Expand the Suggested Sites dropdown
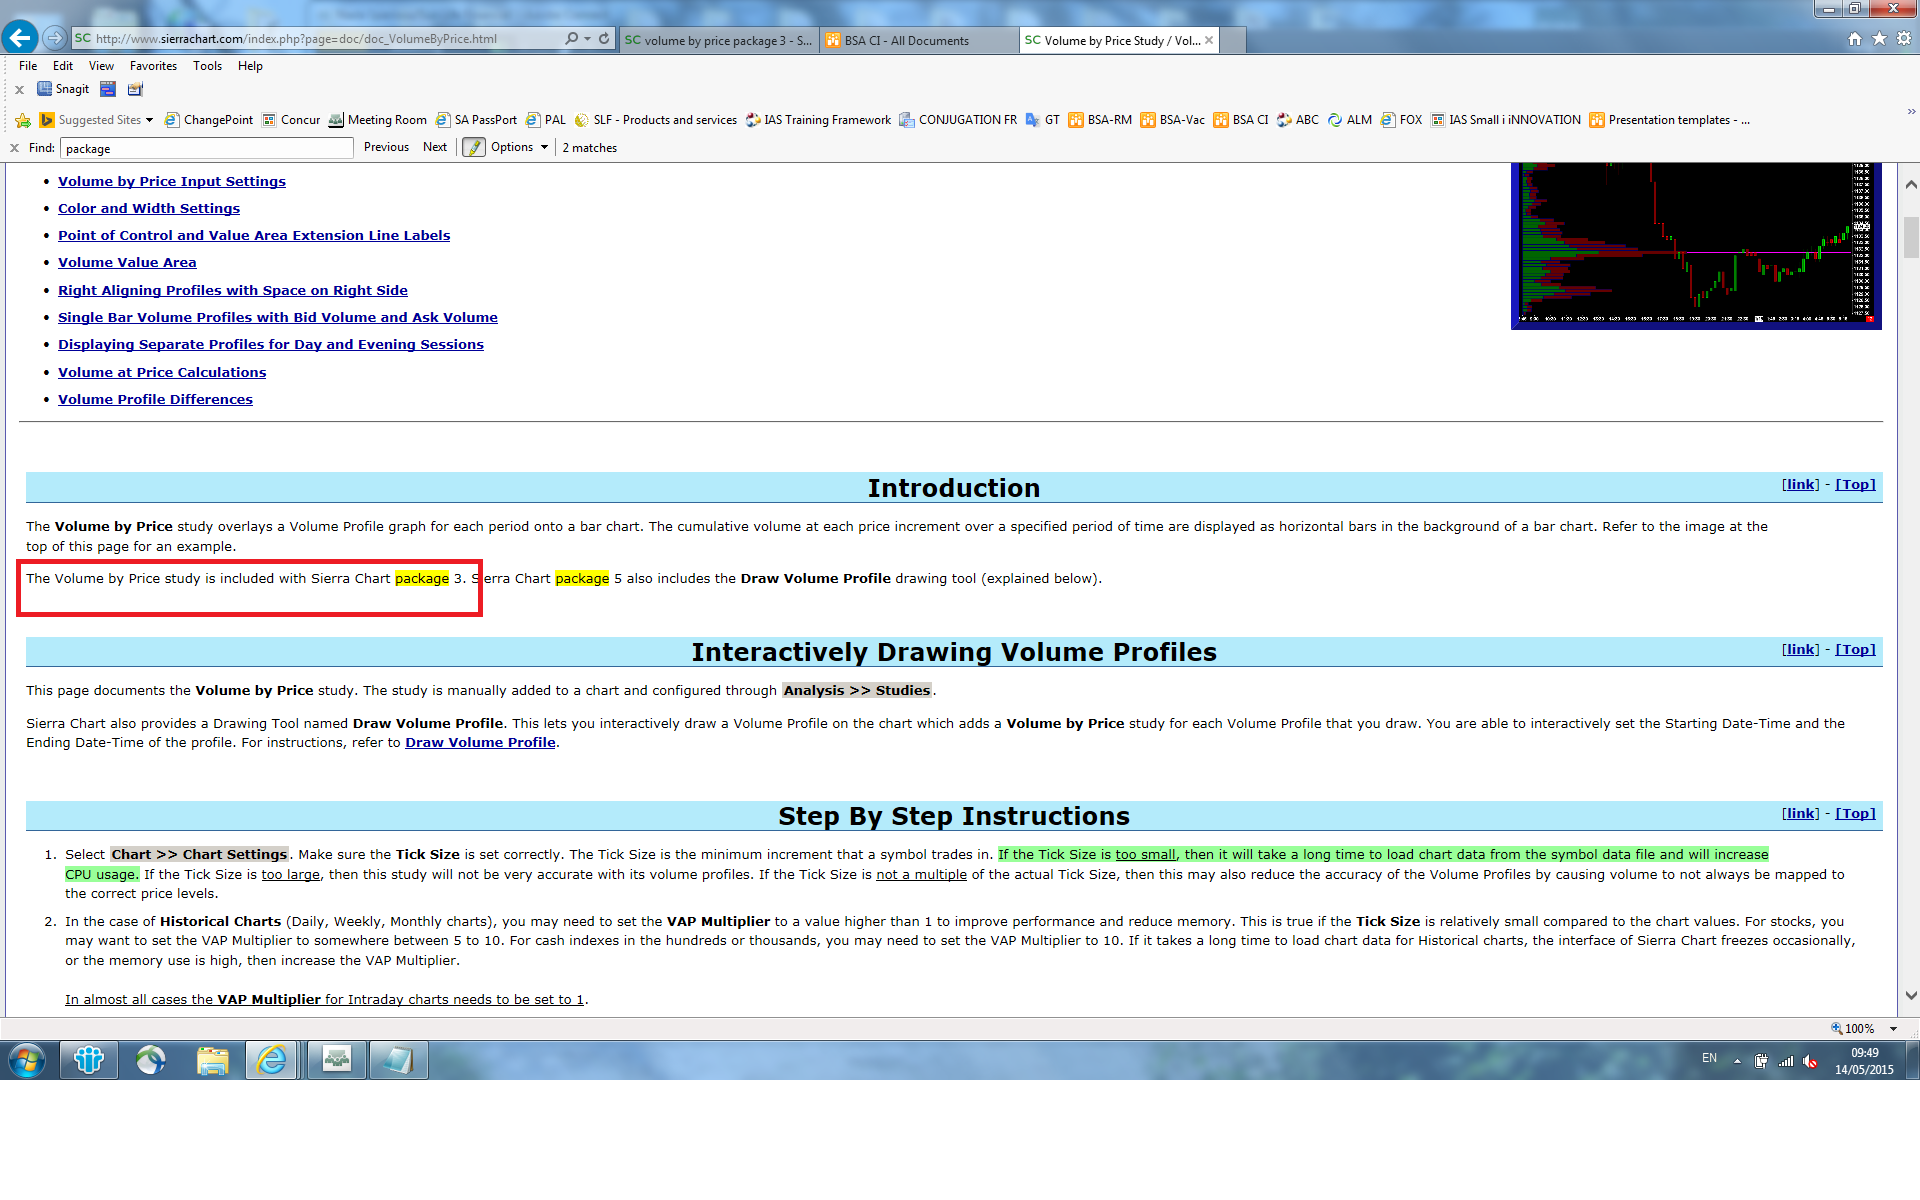1920x1200 pixels. pos(149,120)
